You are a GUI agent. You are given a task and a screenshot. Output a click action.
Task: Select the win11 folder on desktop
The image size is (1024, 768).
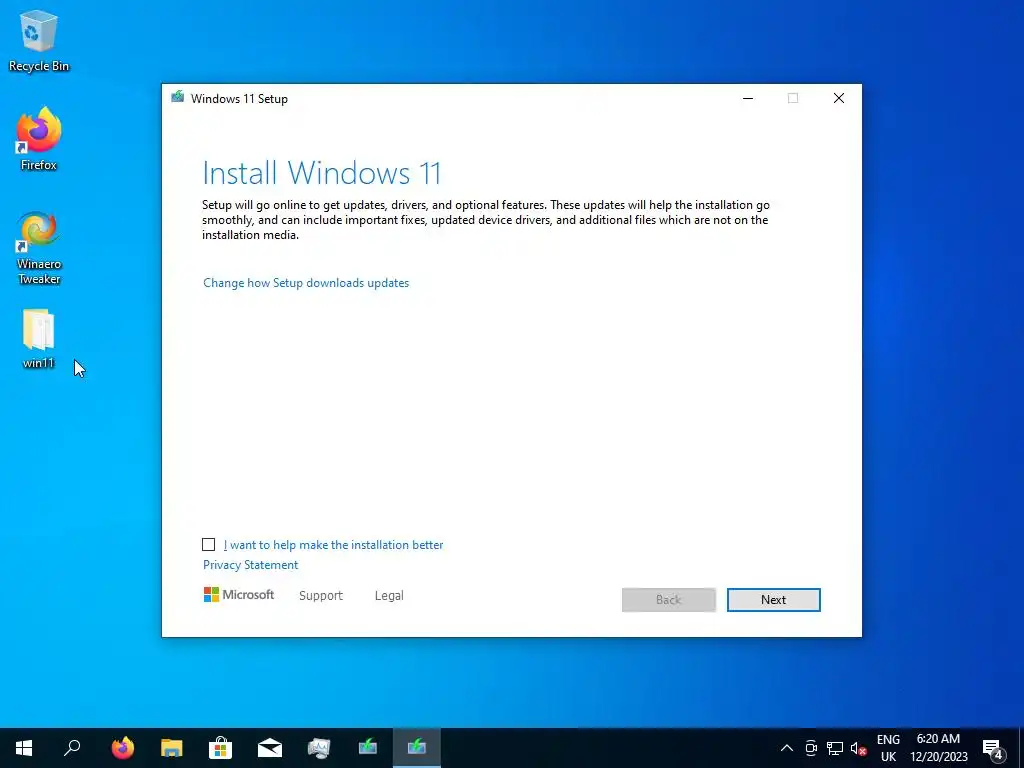click(x=39, y=340)
